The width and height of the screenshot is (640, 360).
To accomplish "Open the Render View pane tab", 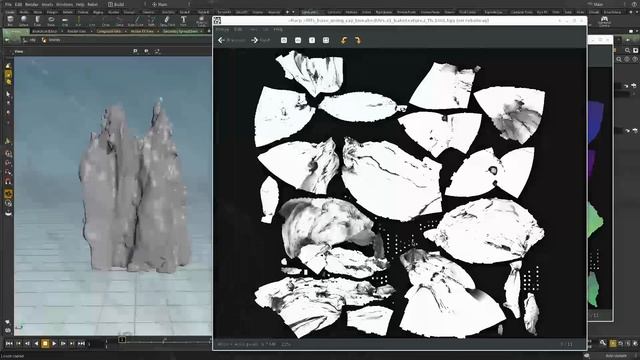I will coord(76,31).
